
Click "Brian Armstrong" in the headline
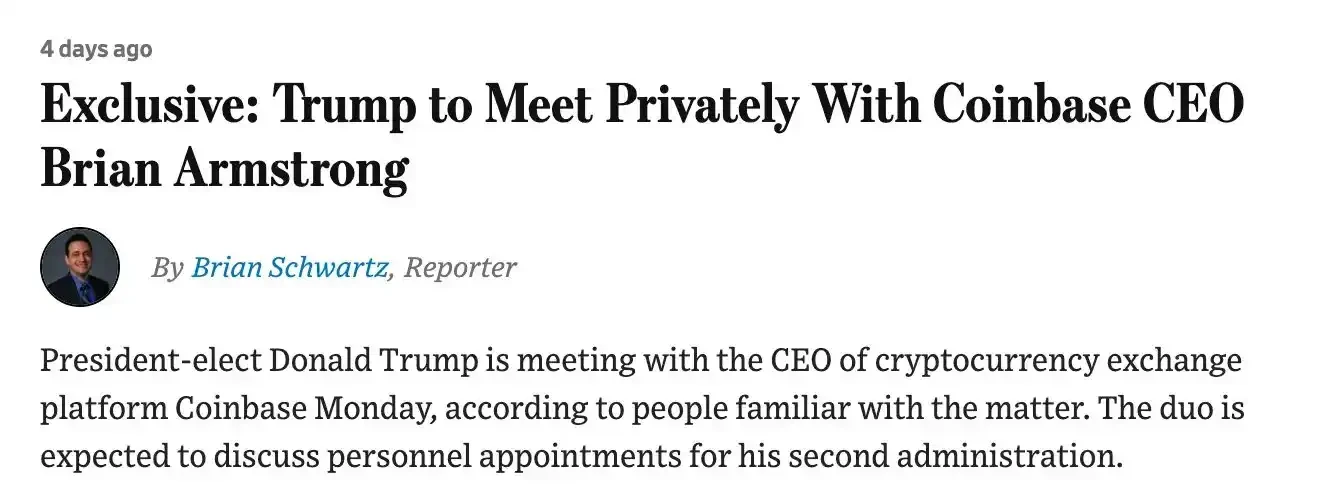pyautogui.click(x=224, y=171)
